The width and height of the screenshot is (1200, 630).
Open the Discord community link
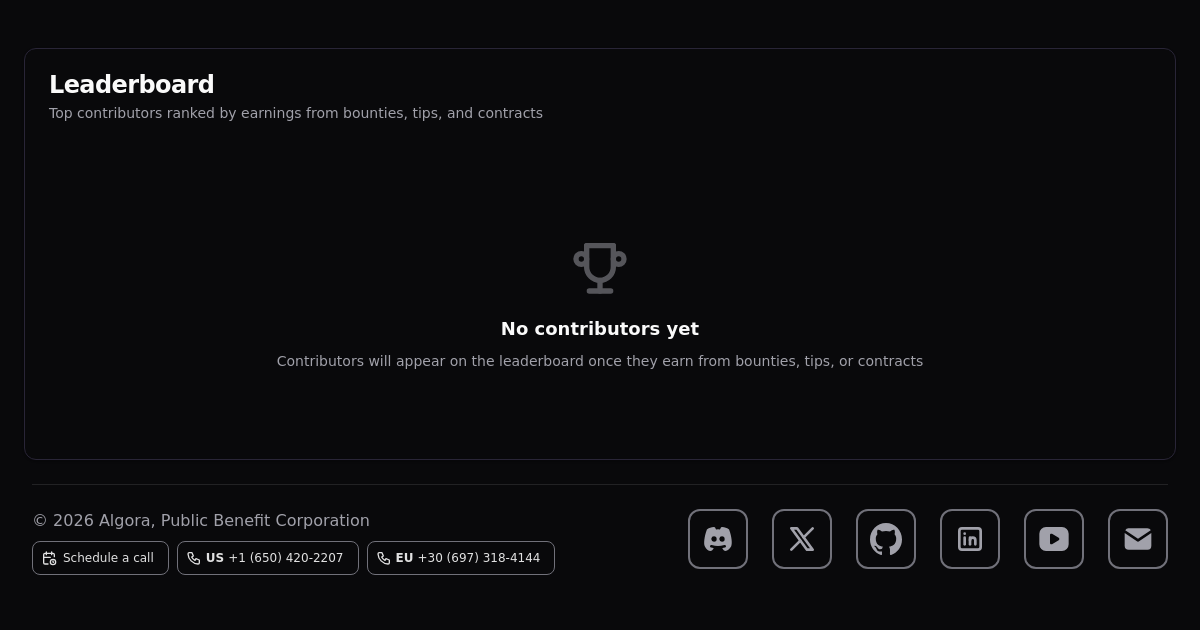tap(718, 539)
